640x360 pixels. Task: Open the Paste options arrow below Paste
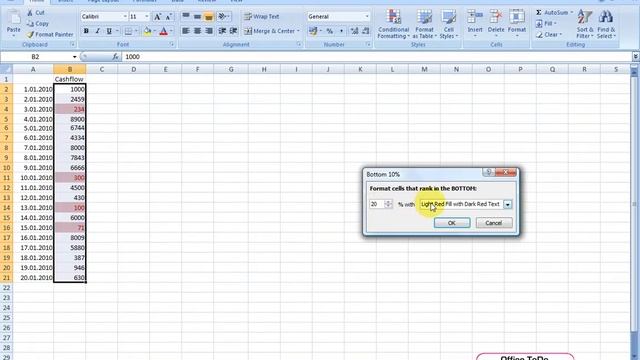[13, 36]
